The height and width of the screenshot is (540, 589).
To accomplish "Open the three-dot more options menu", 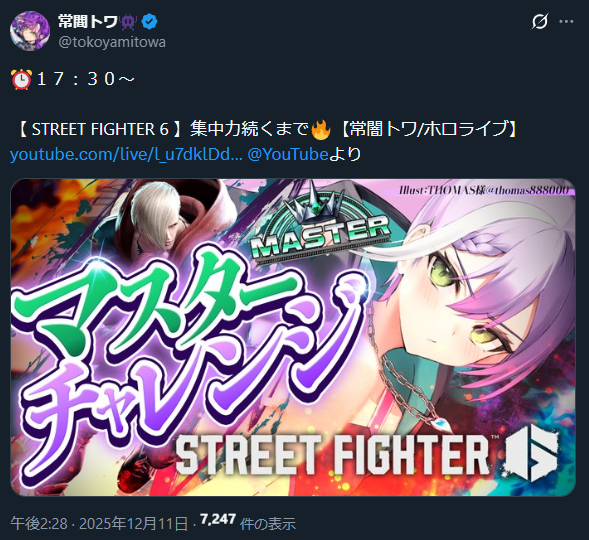I will 566,21.
